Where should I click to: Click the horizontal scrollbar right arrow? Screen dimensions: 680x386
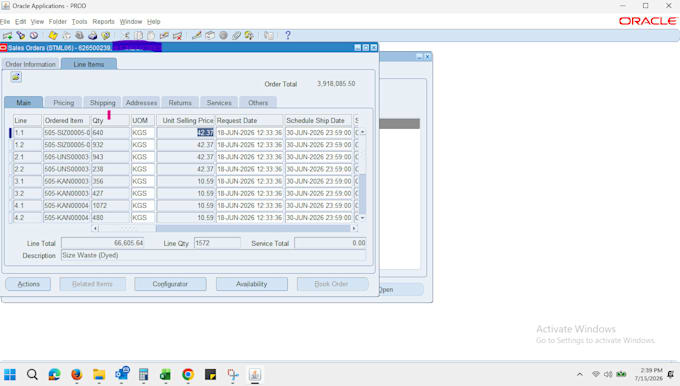354,228
